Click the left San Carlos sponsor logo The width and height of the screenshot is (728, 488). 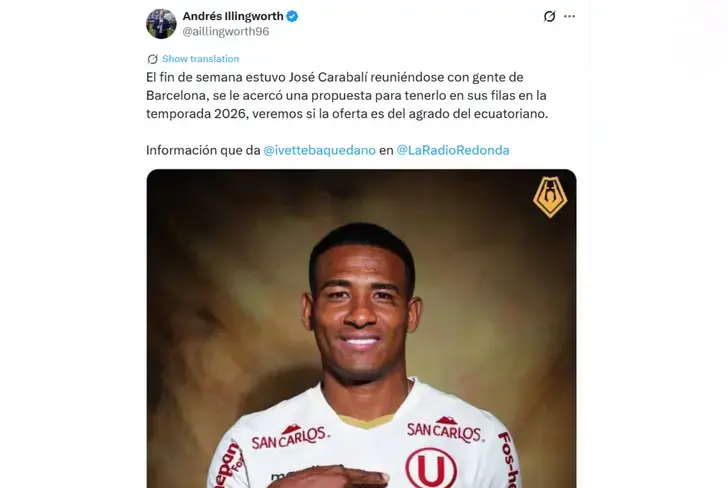tap(291, 437)
